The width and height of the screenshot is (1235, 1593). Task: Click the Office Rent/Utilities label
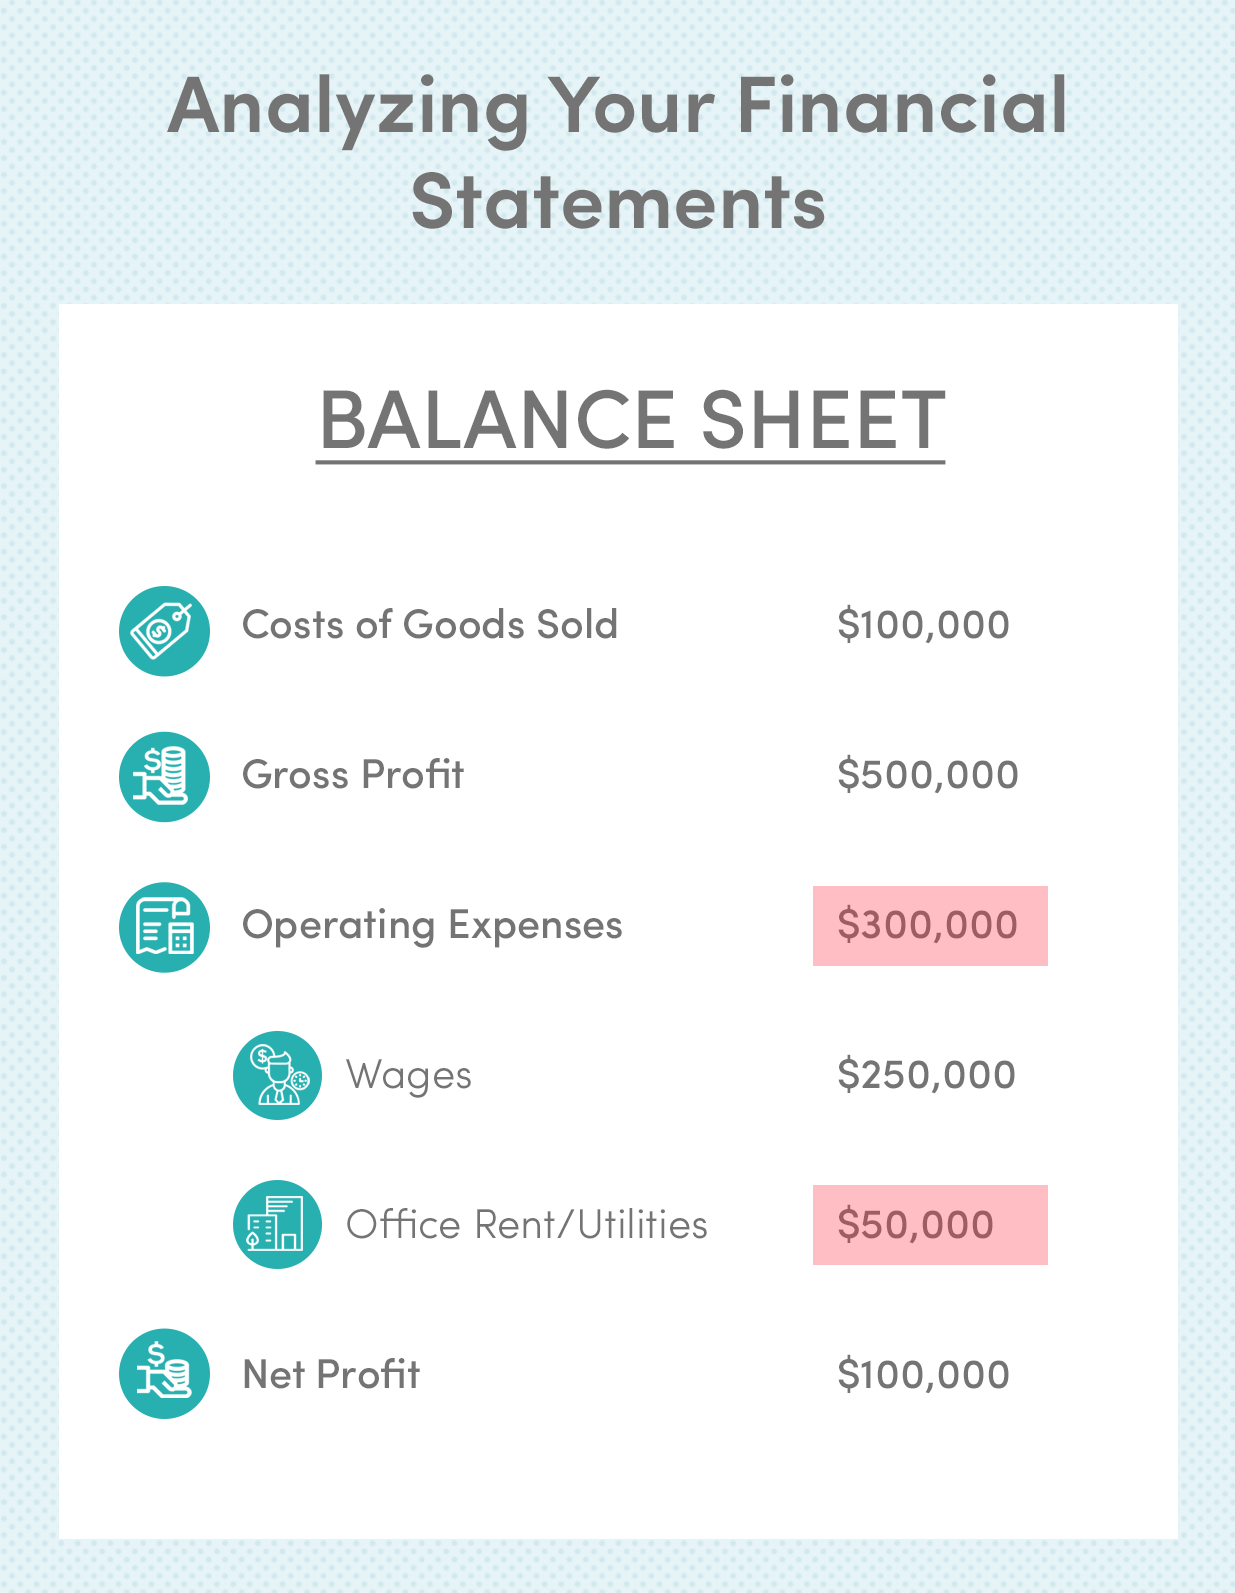[x=527, y=1225]
